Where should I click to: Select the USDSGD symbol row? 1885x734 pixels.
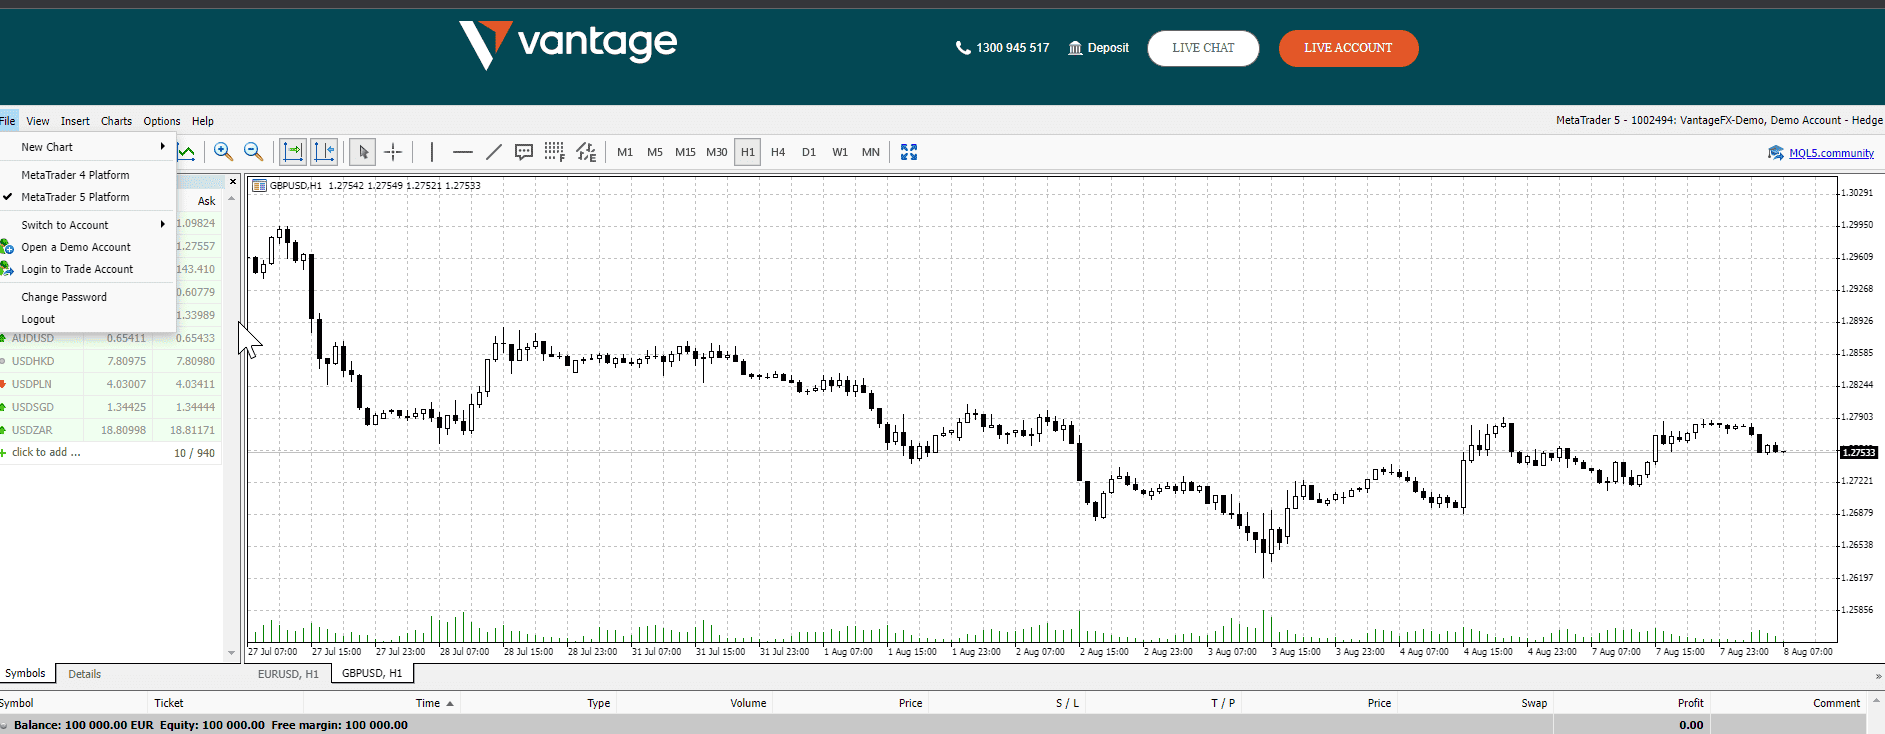110,407
